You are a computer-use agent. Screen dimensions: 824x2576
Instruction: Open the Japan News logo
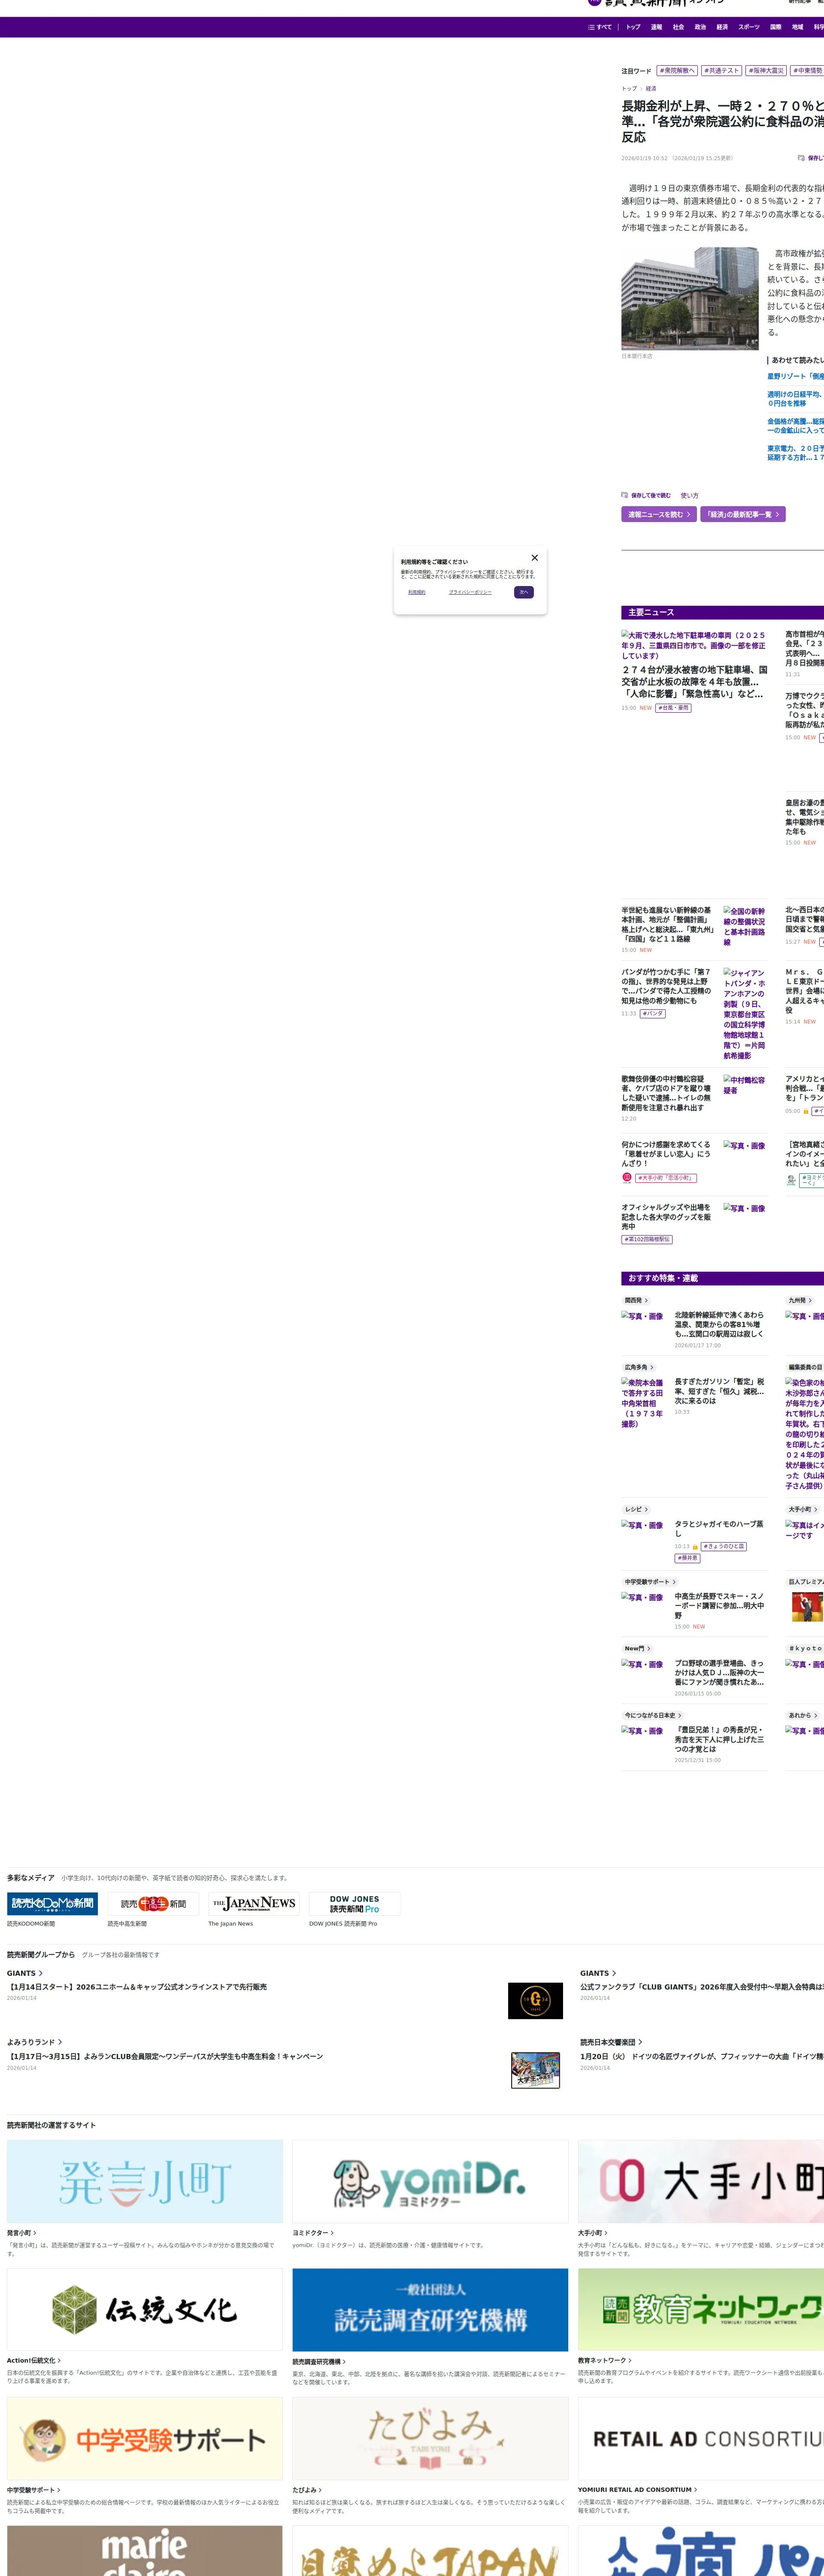(254, 1903)
